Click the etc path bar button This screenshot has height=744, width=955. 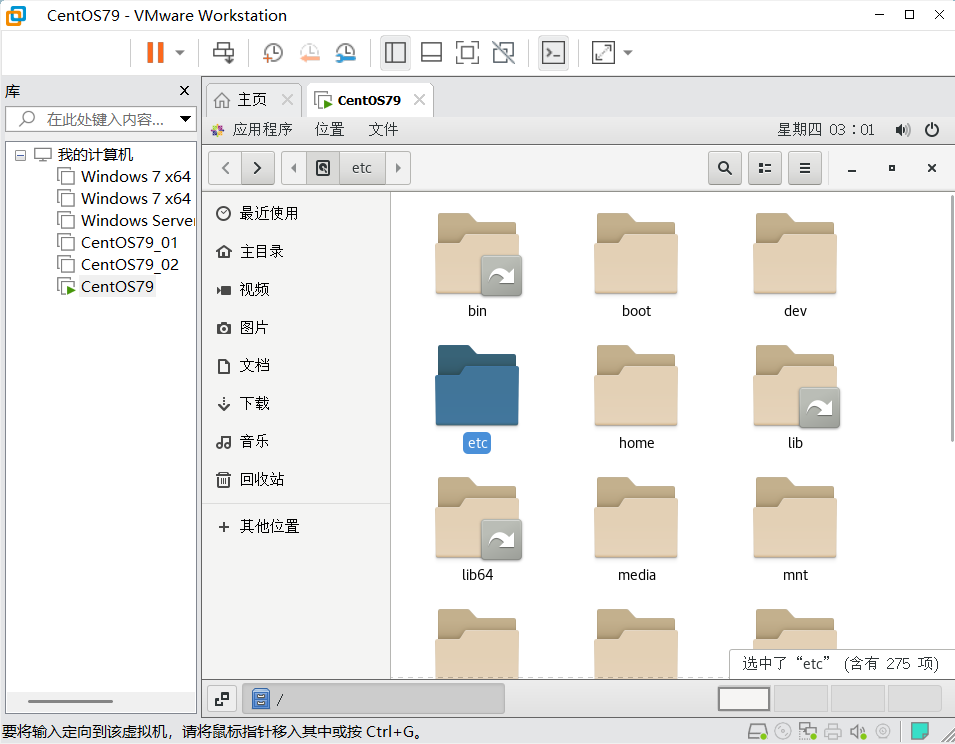(362, 168)
